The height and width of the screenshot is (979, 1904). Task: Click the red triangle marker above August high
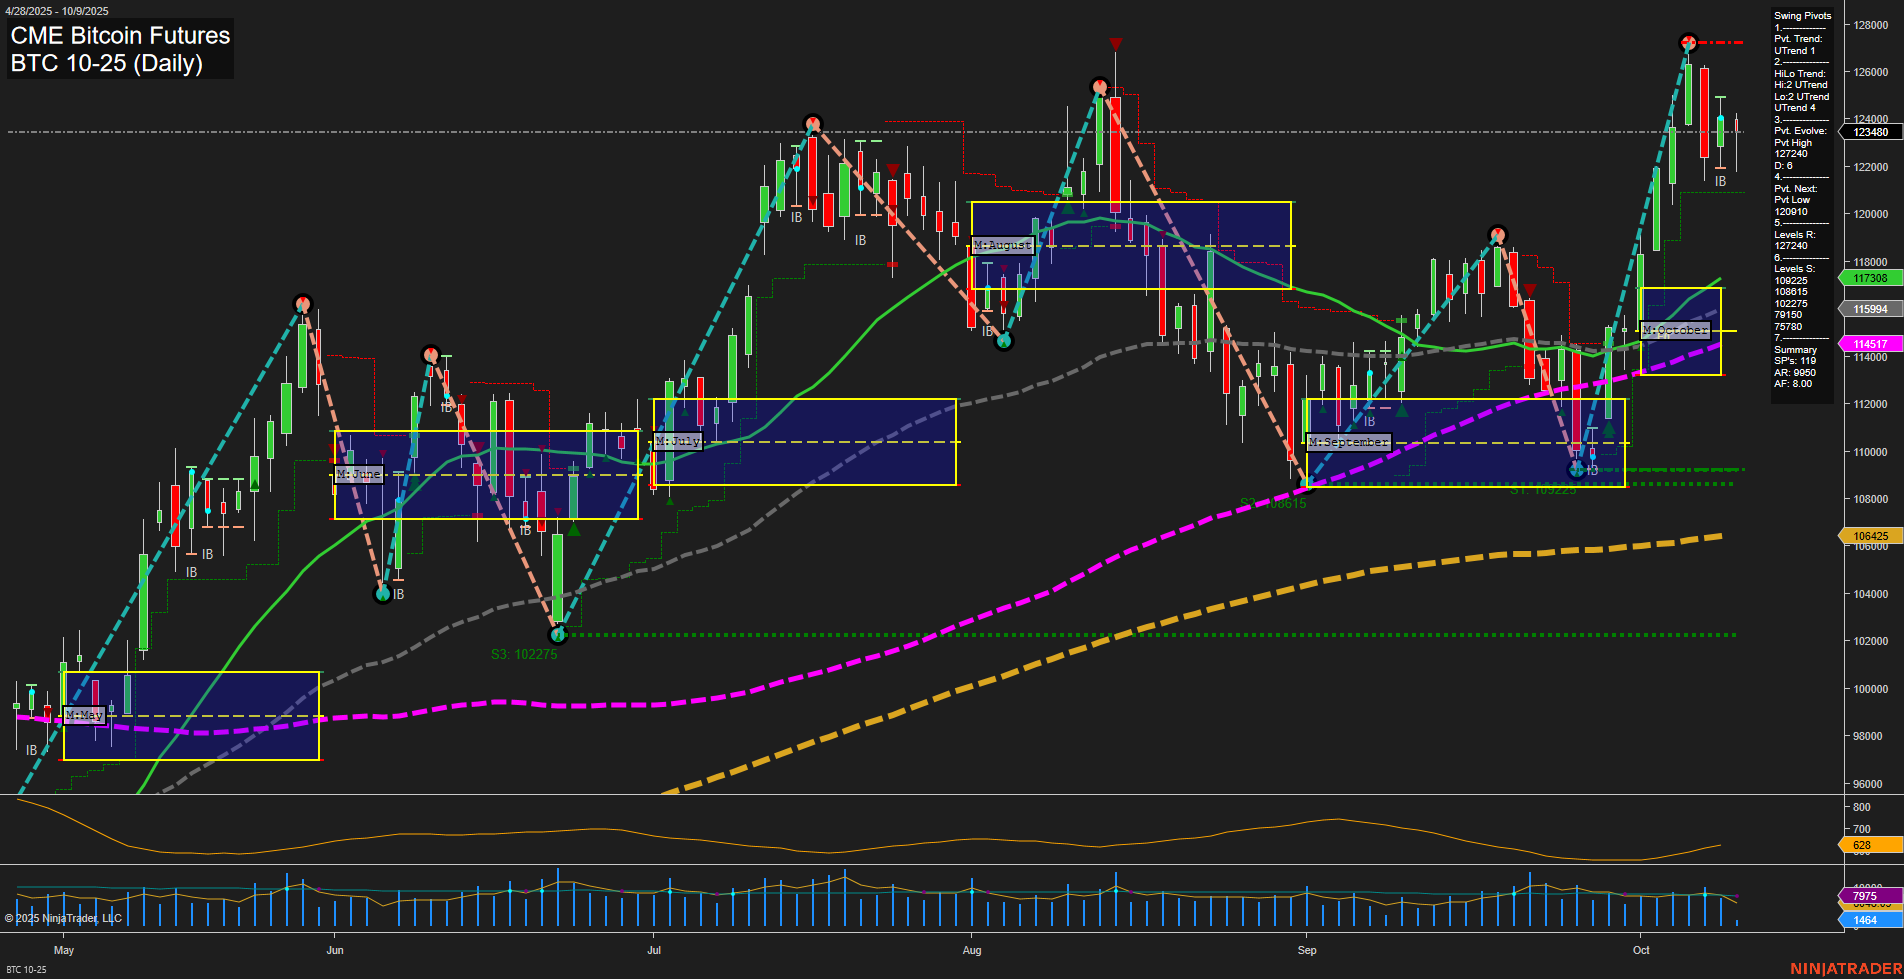tap(1115, 44)
